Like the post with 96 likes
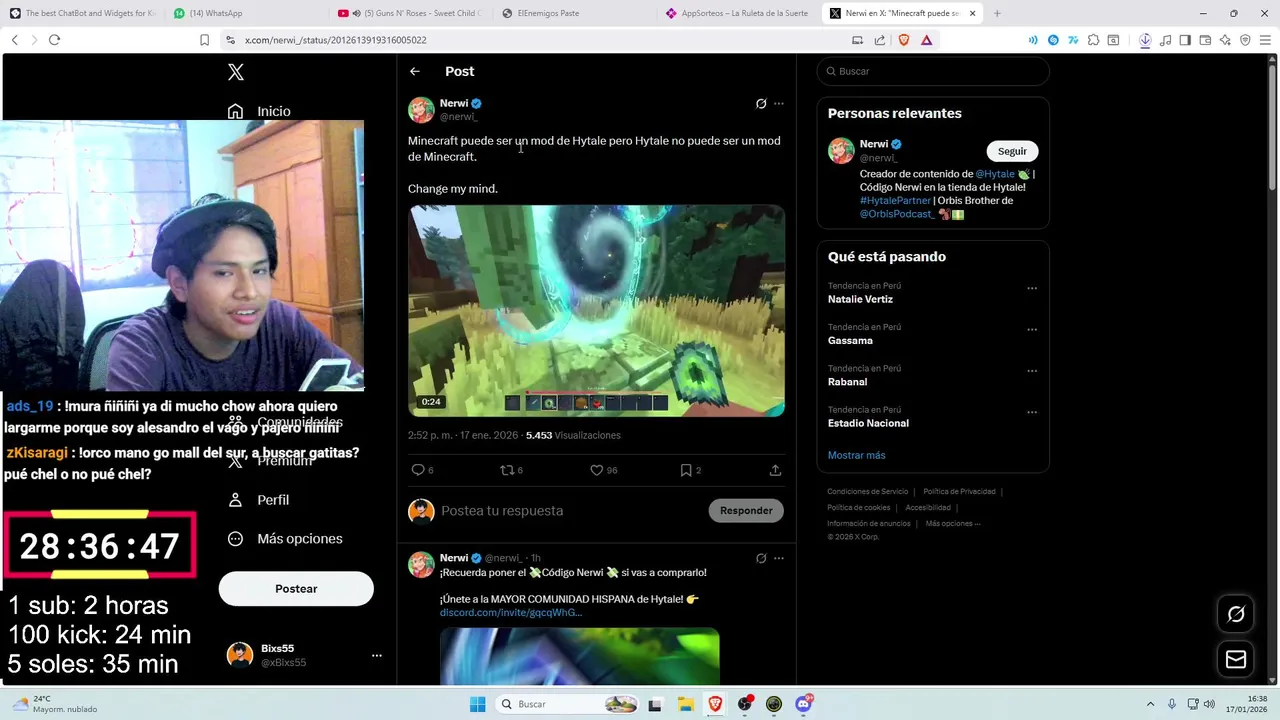This screenshot has width=1280, height=720. tap(597, 470)
